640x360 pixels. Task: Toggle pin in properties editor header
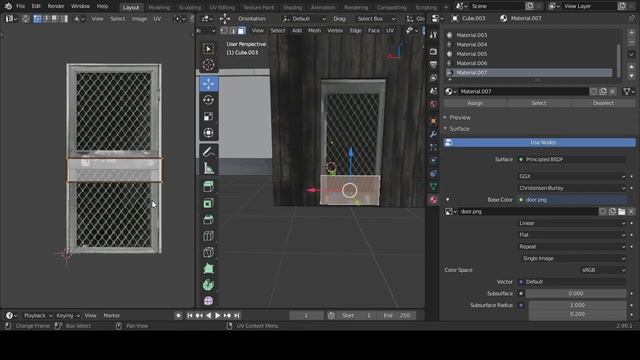coord(632,18)
